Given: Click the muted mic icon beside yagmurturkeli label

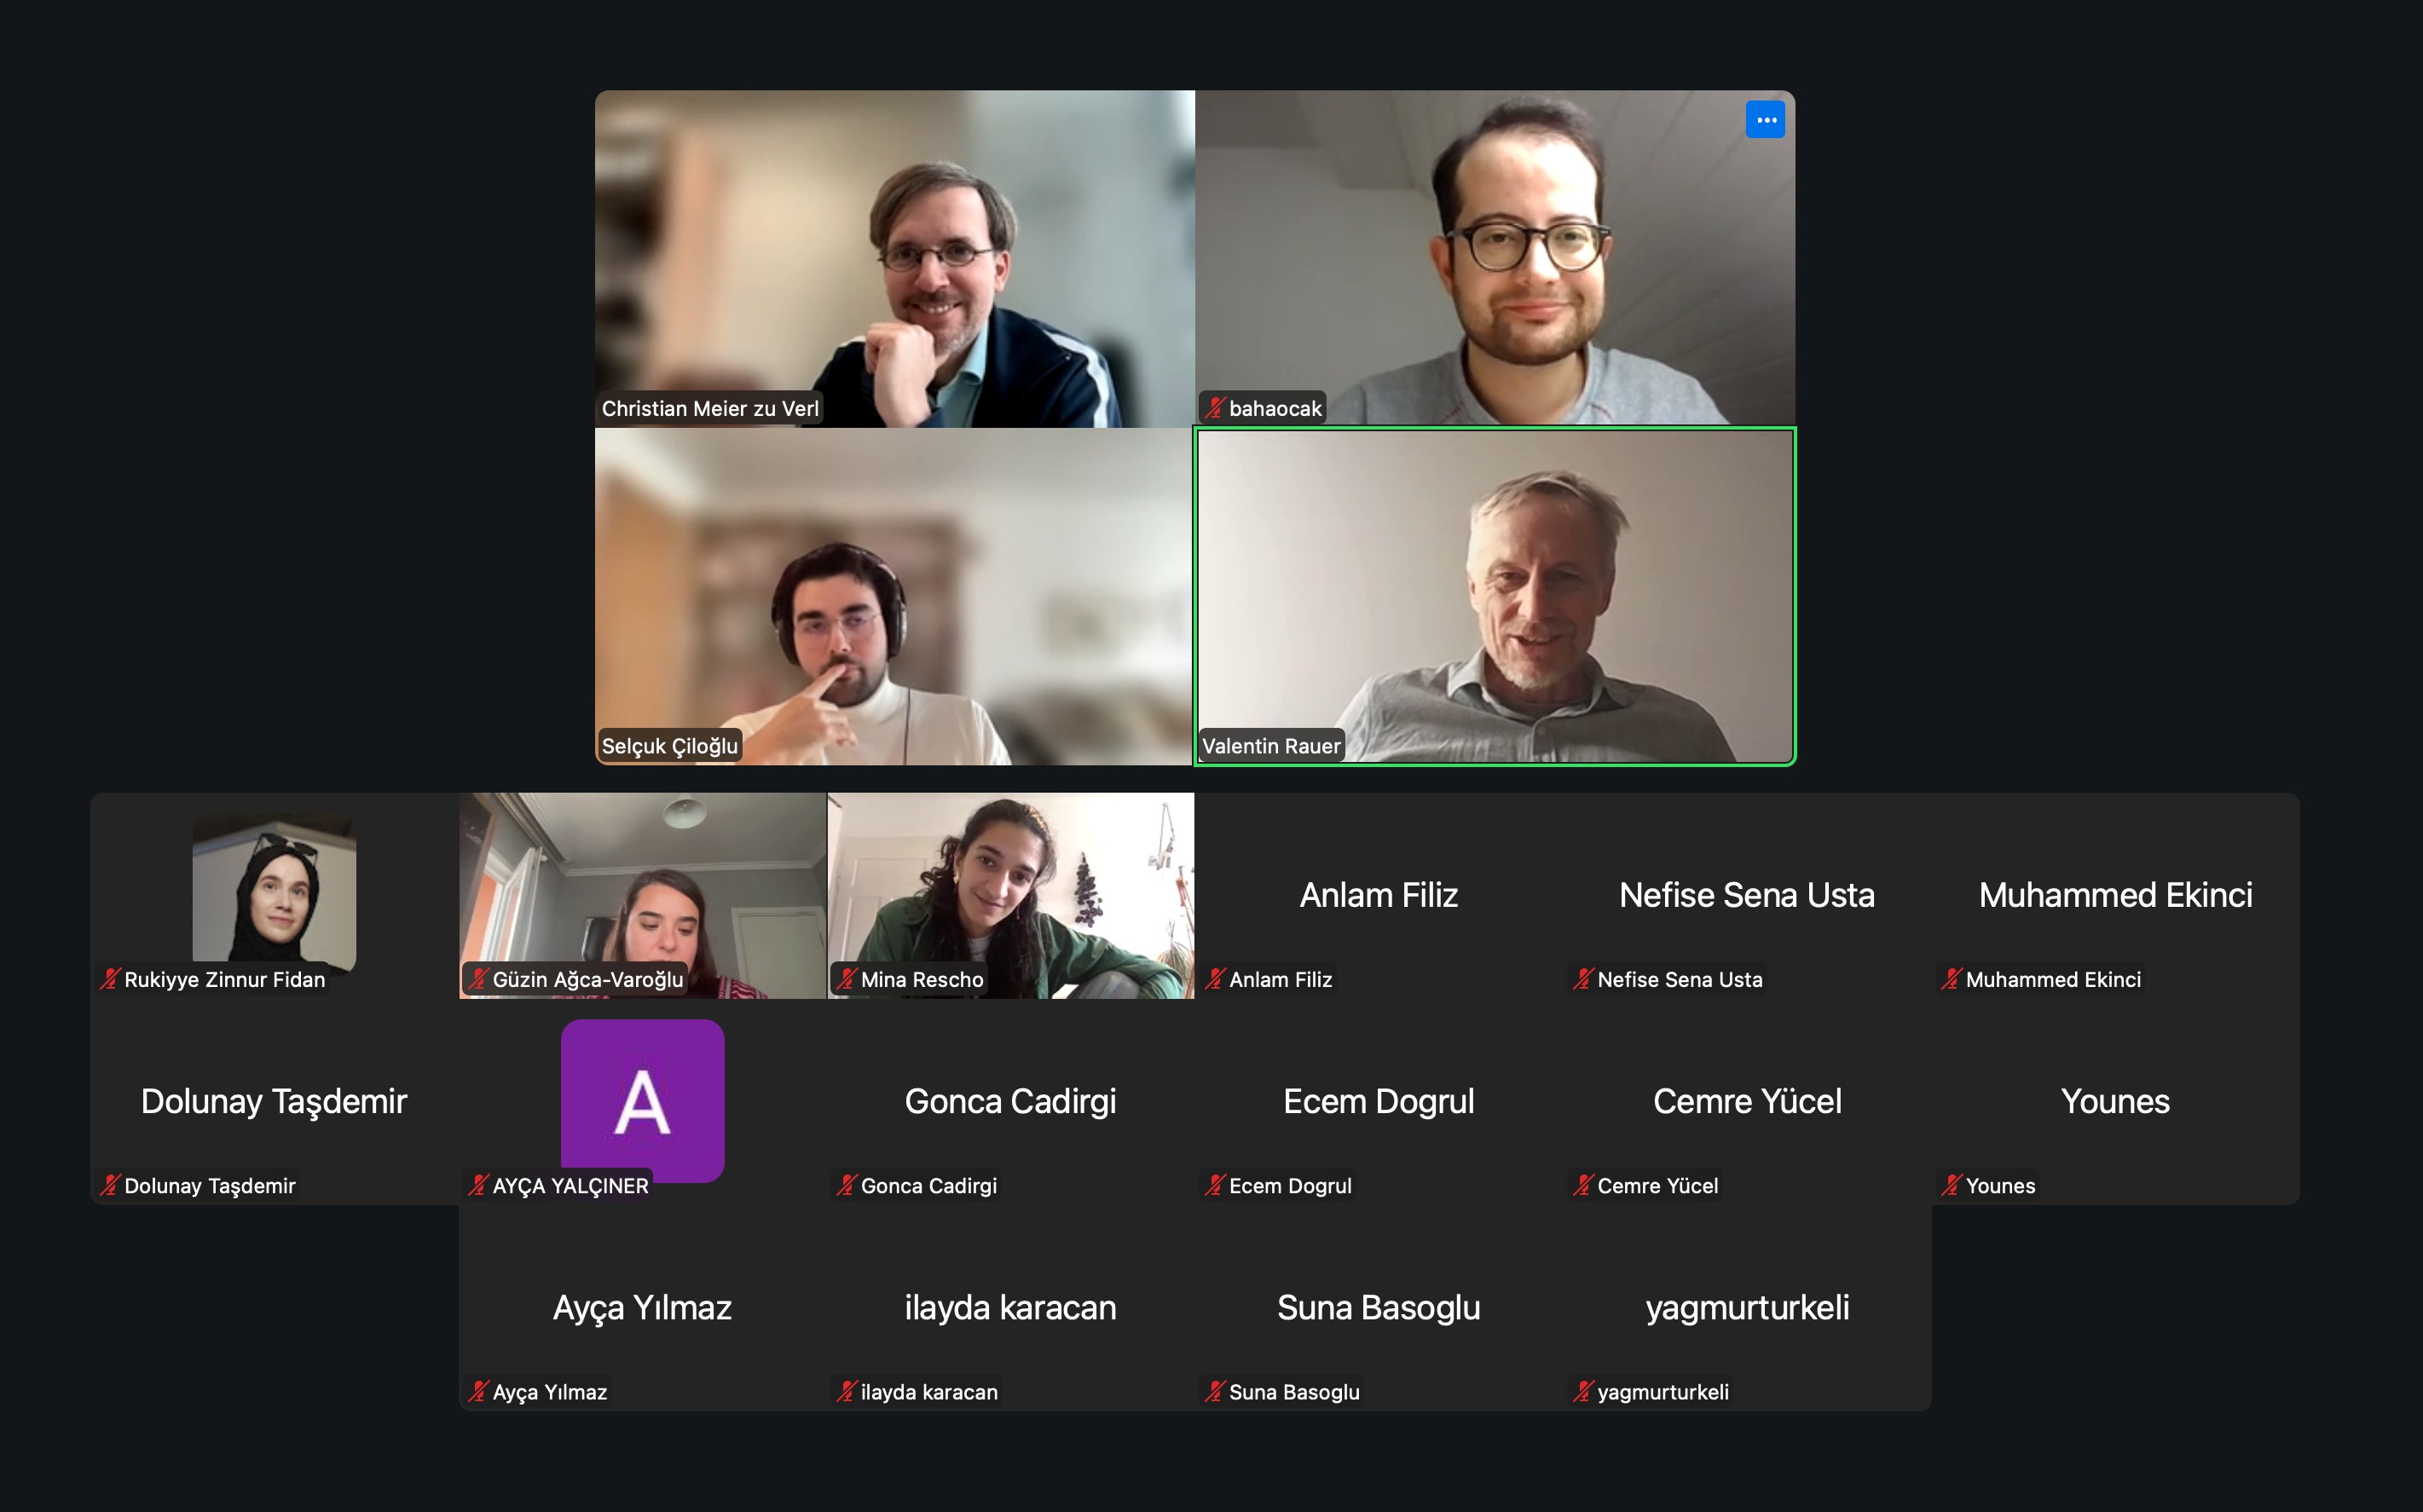Looking at the screenshot, I should (1582, 1391).
